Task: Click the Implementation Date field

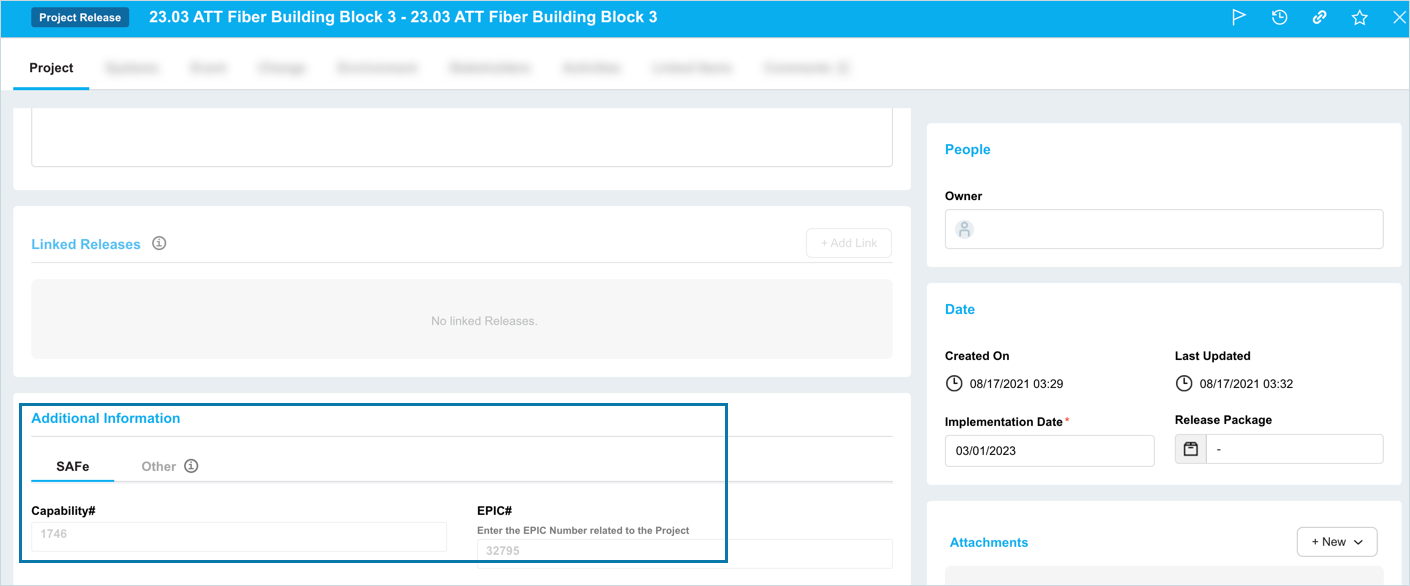Action: [x=1049, y=451]
